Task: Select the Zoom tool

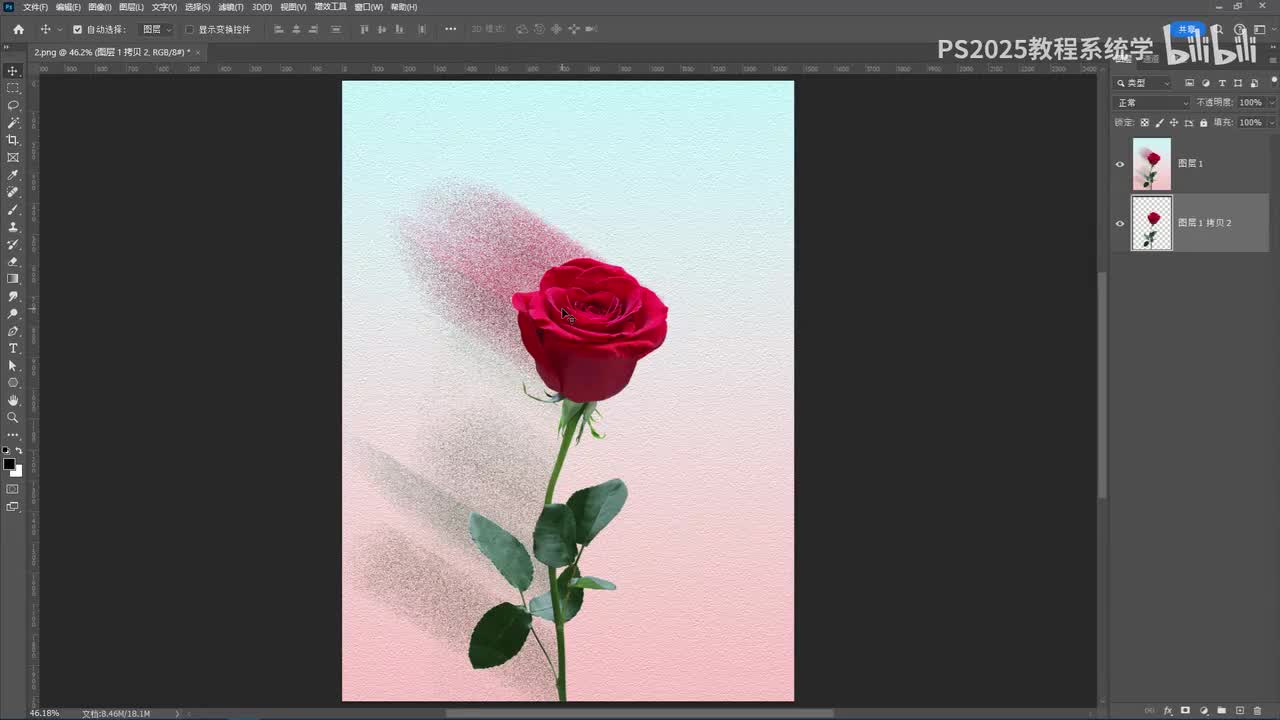Action: pos(13,418)
